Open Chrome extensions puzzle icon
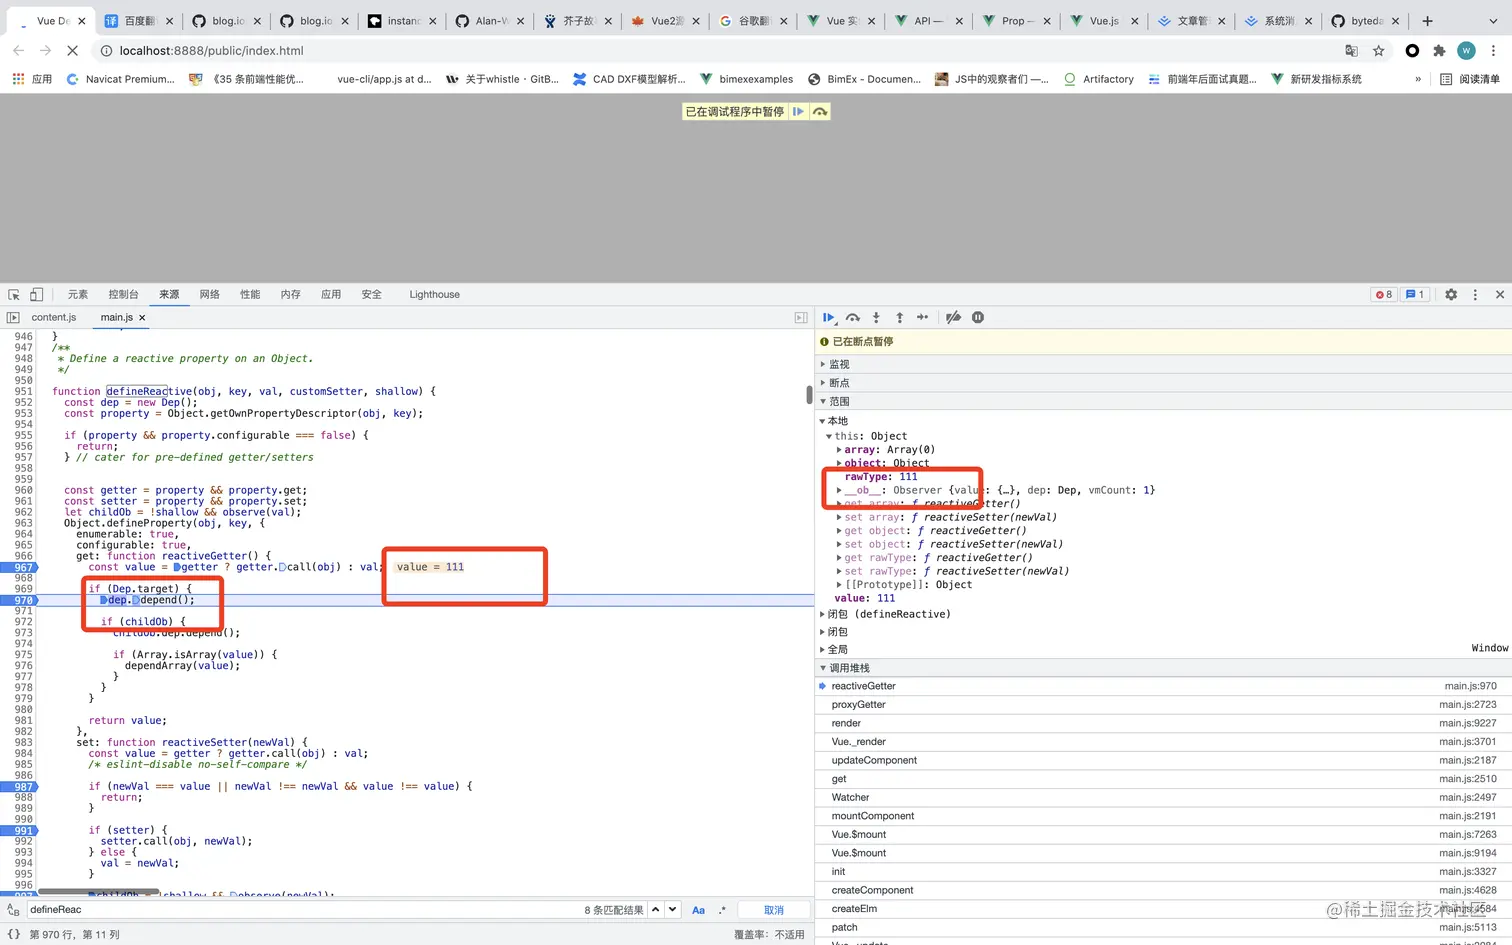This screenshot has height=945, width=1512. pyautogui.click(x=1439, y=51)
